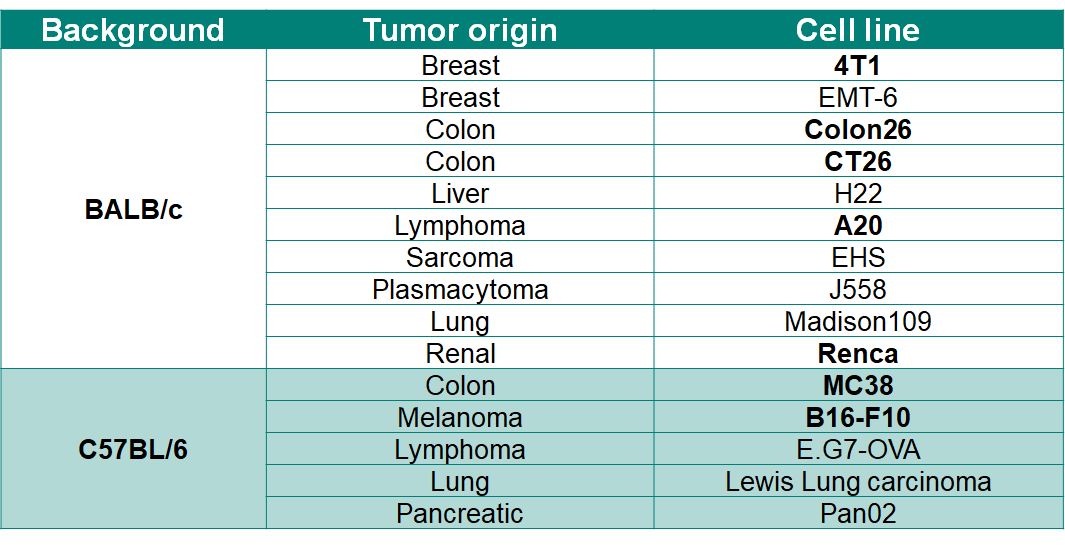The image size is (1065, 545).
Task: Select the B16-F10 cell line entry
Action: 857,418
